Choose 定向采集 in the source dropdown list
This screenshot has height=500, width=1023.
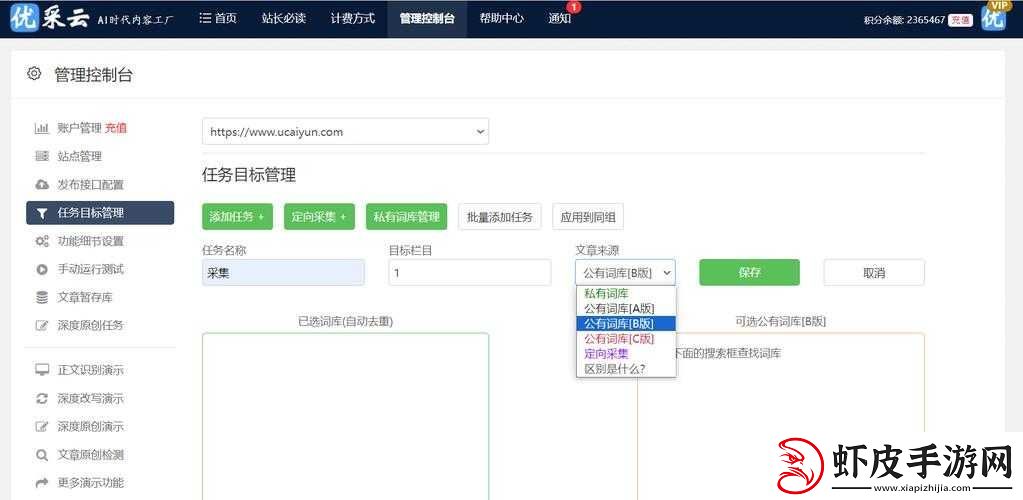626,354
